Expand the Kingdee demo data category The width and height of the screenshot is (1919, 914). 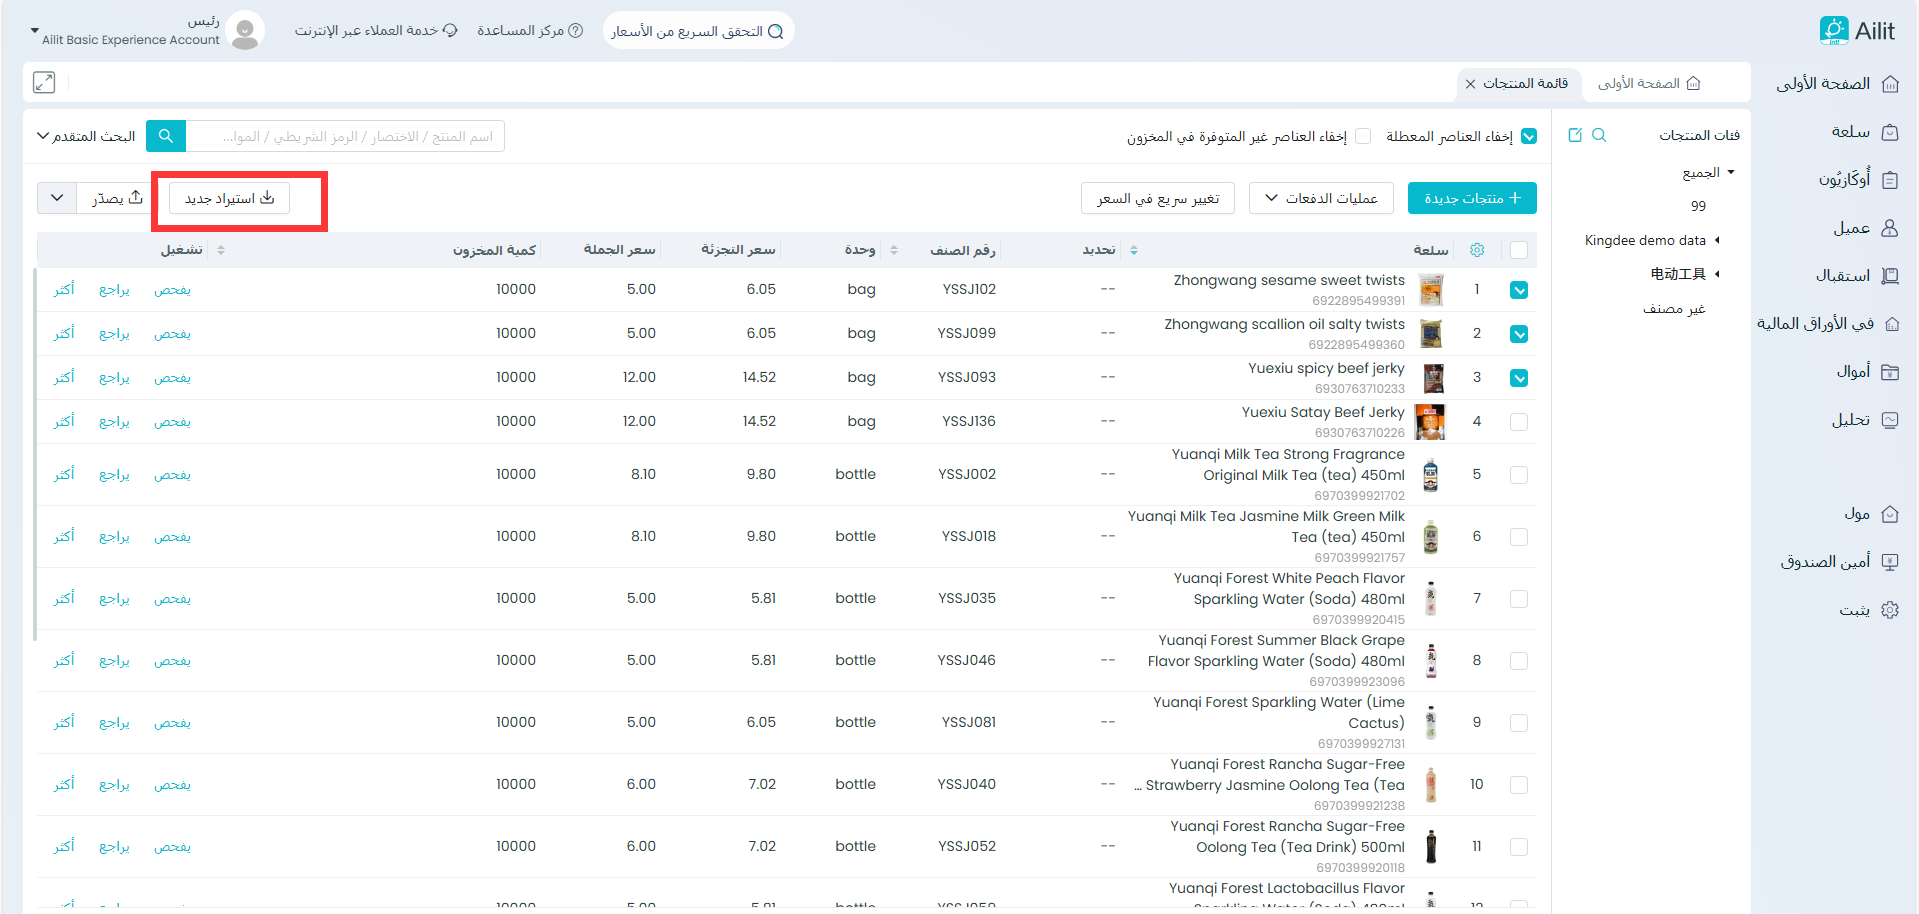point(1717,240)
